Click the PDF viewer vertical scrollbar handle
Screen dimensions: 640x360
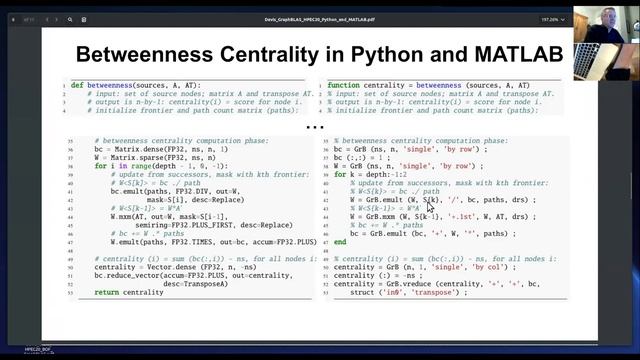click(x=632, y=186)
